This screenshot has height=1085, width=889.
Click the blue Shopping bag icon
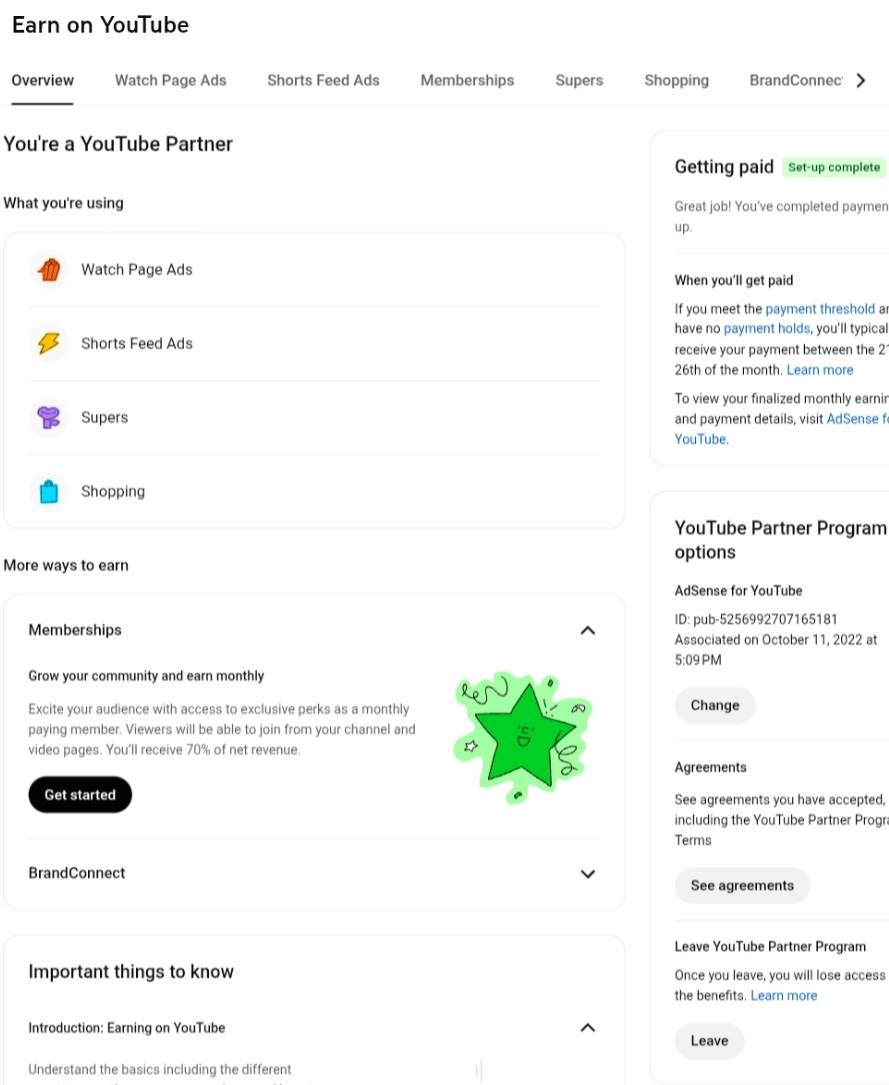click(49, 491)
